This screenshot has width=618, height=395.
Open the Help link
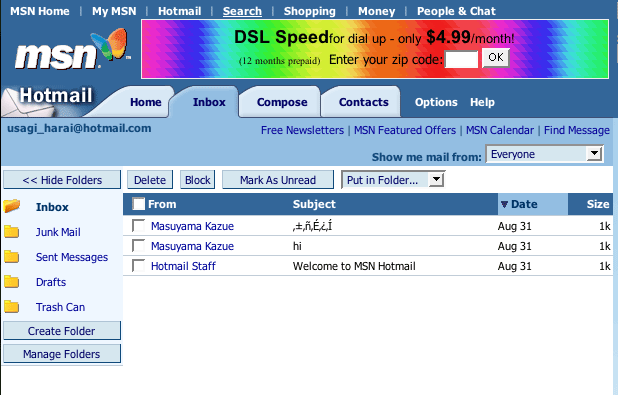coord(482,102)
